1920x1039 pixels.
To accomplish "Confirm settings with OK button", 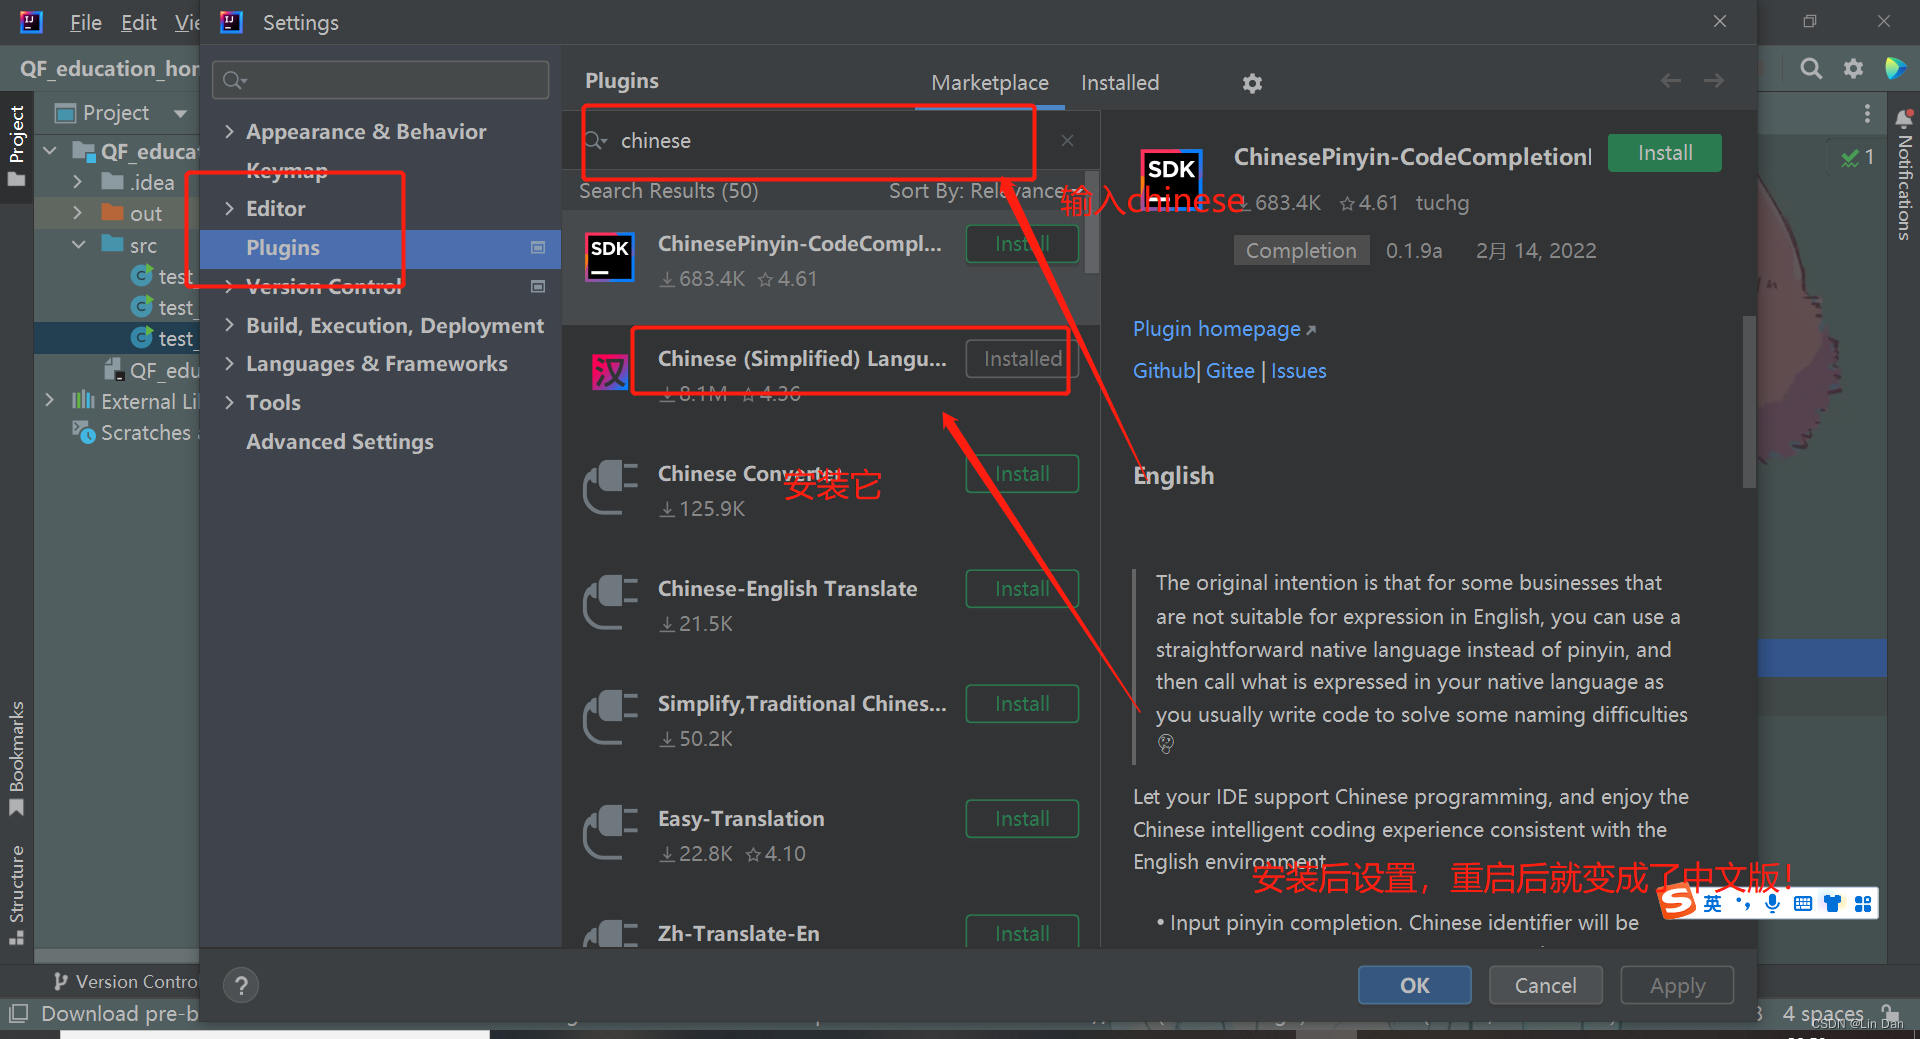I will click(1414, 985).
